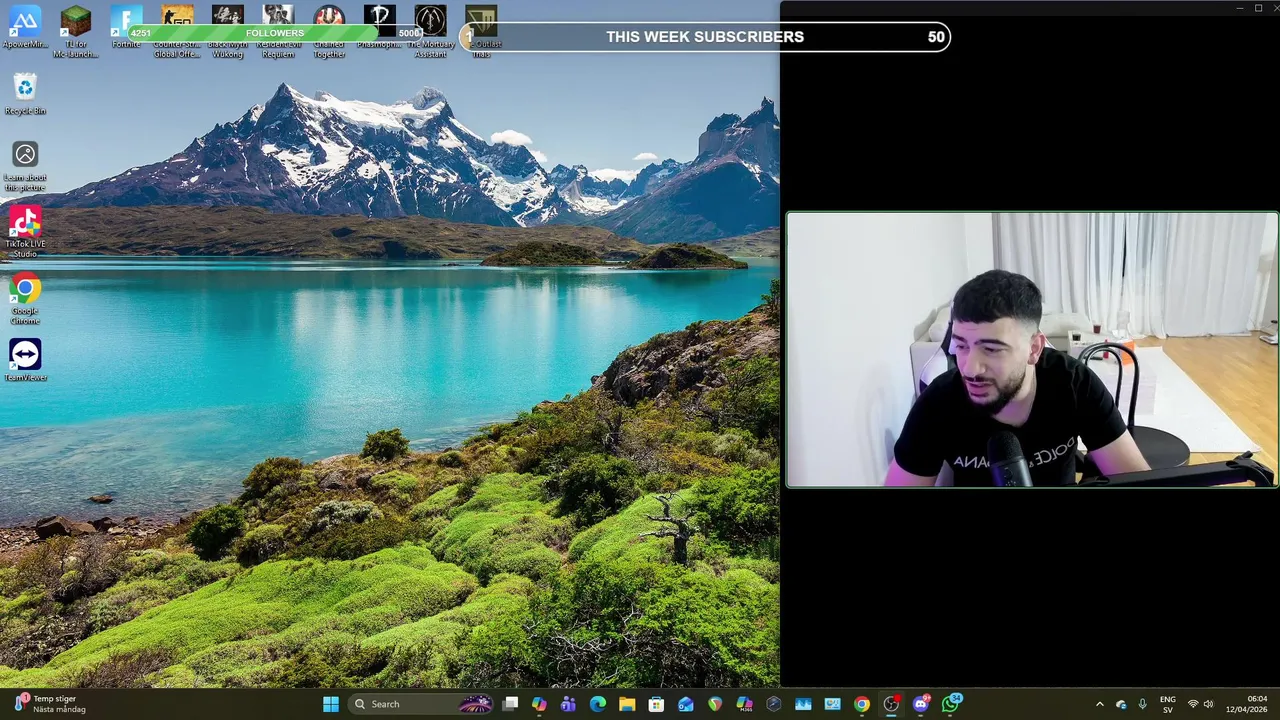
Task: Open the ApowerMirror desktop shortcut
Action: 25,28
